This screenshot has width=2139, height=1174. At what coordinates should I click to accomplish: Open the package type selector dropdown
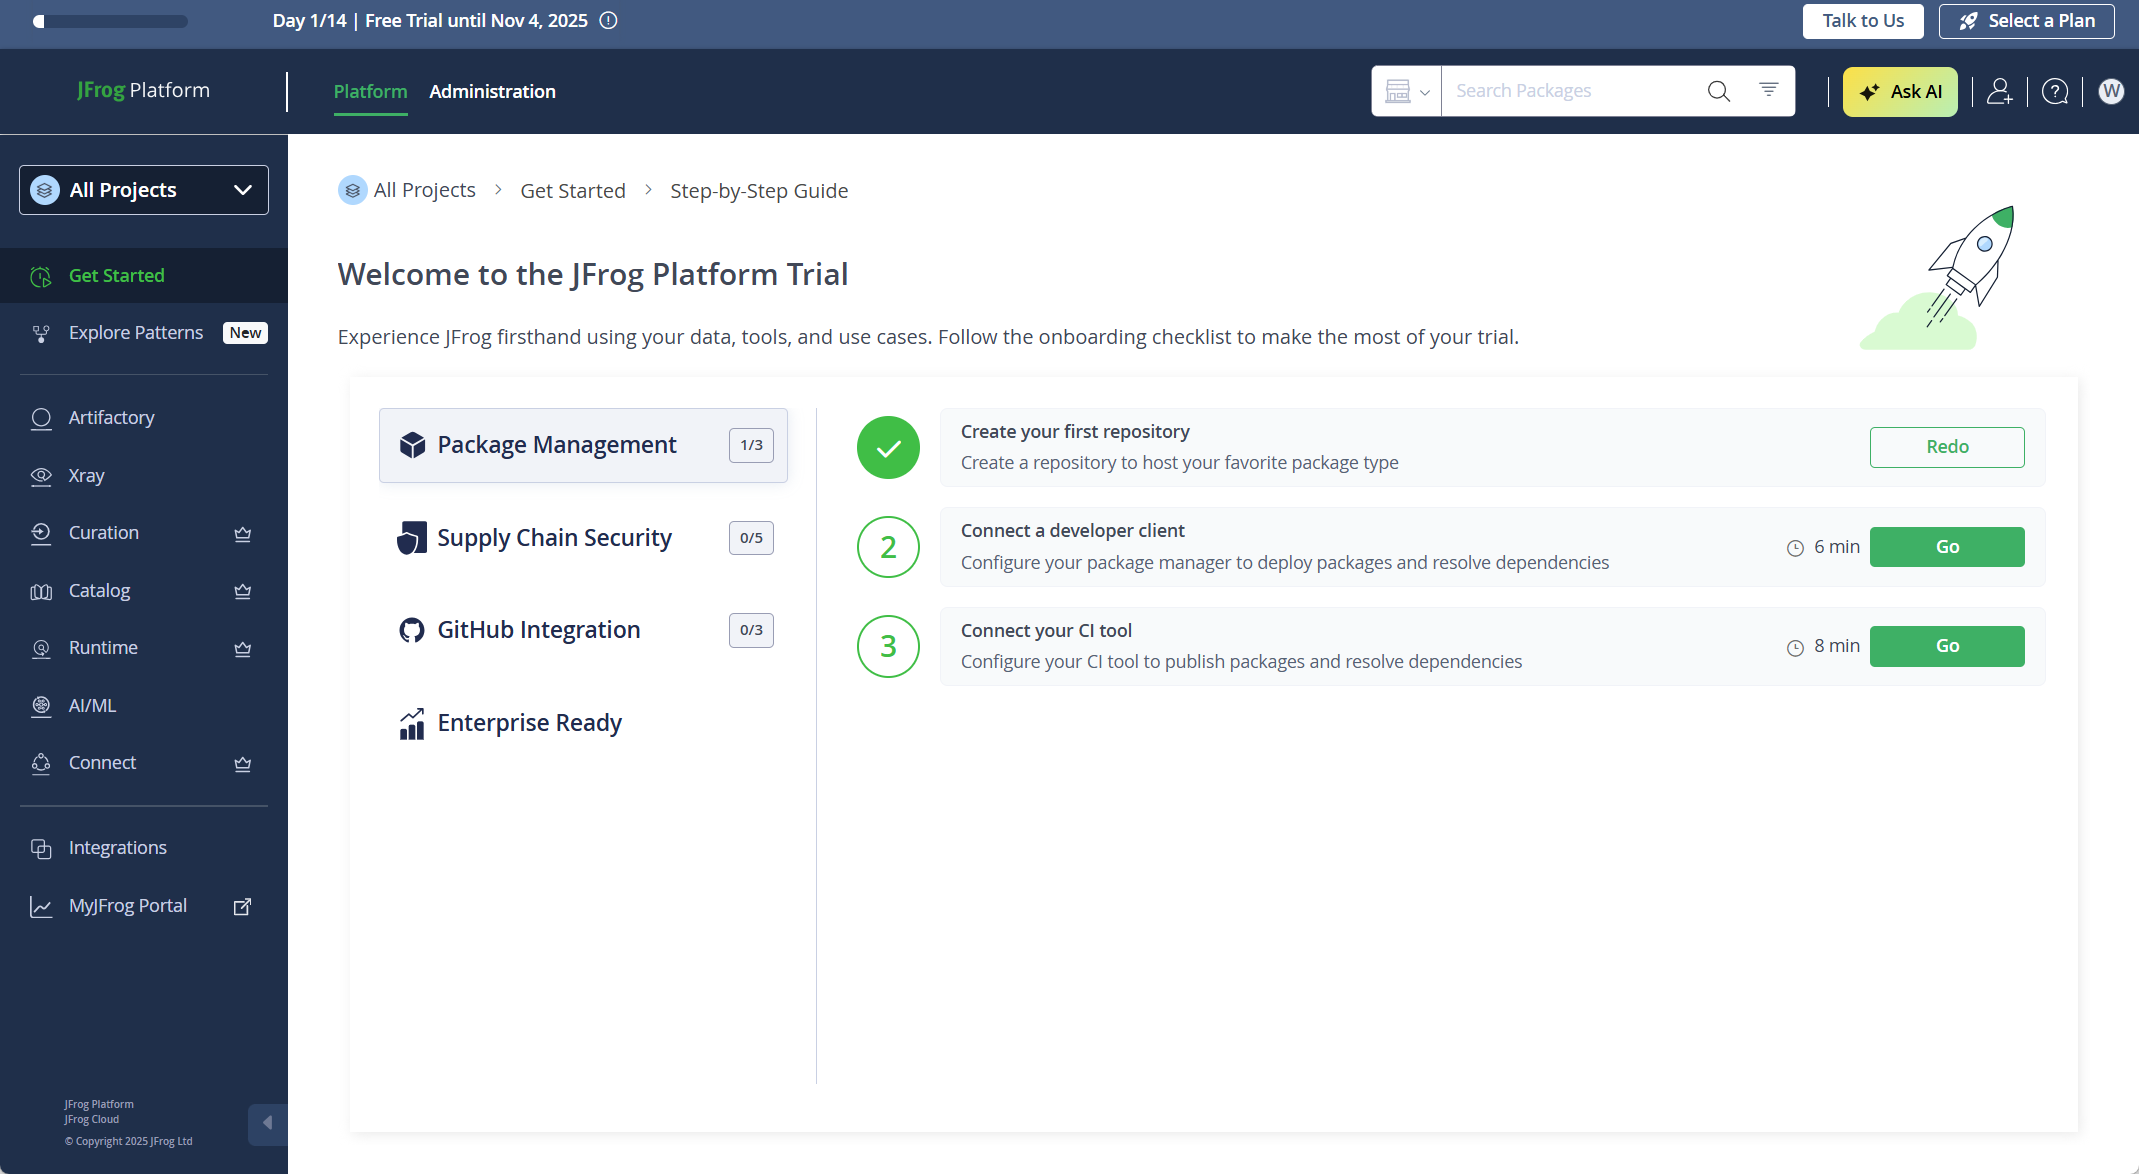[1406, 91]
